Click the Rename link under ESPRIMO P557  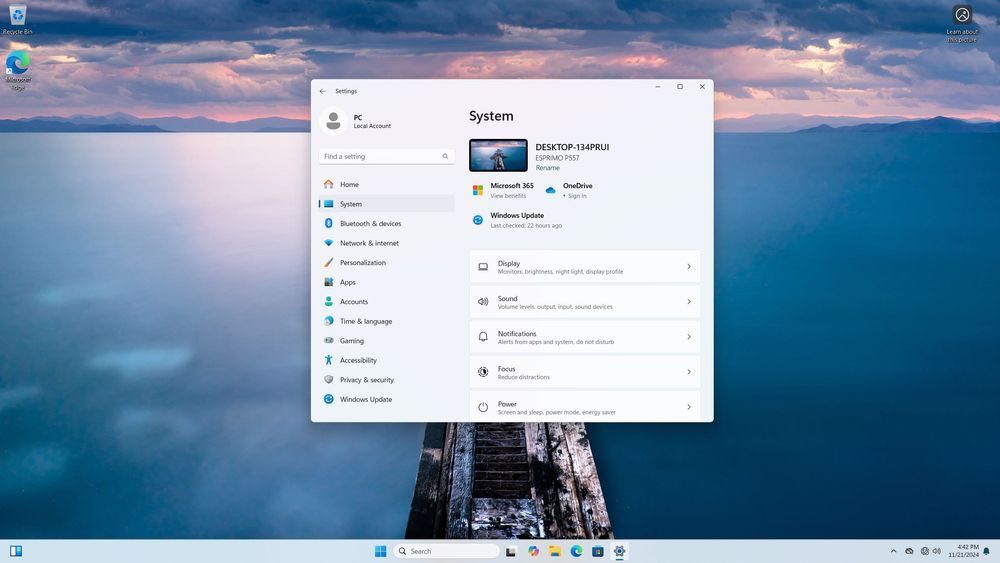coord(547,168)
